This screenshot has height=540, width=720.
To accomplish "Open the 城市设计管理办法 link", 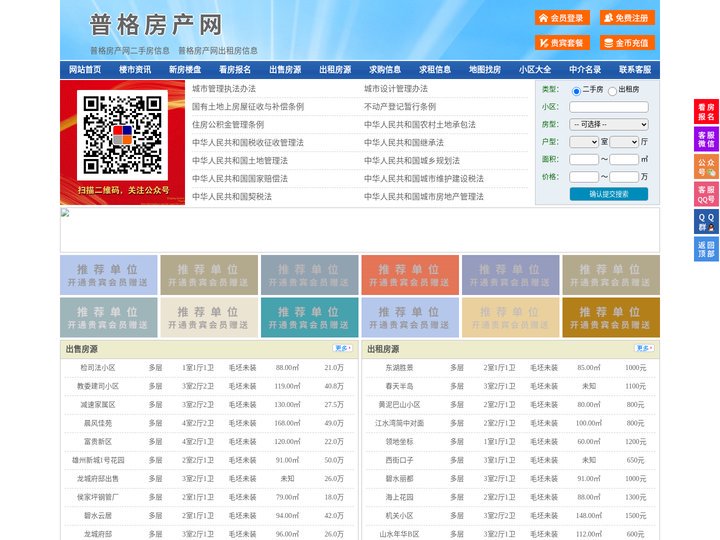I will (396, 89).
